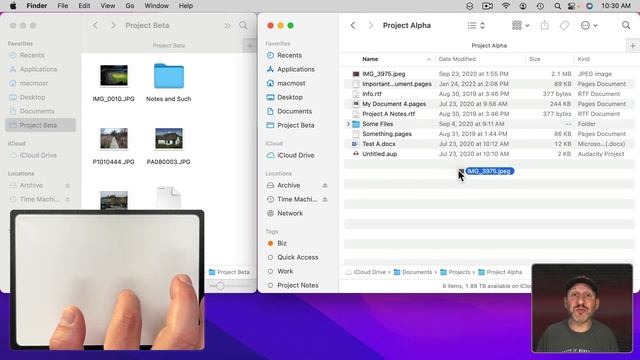Open the Finder menu
The width and height of the screenshot is (640, 360).
pos(36,6)
